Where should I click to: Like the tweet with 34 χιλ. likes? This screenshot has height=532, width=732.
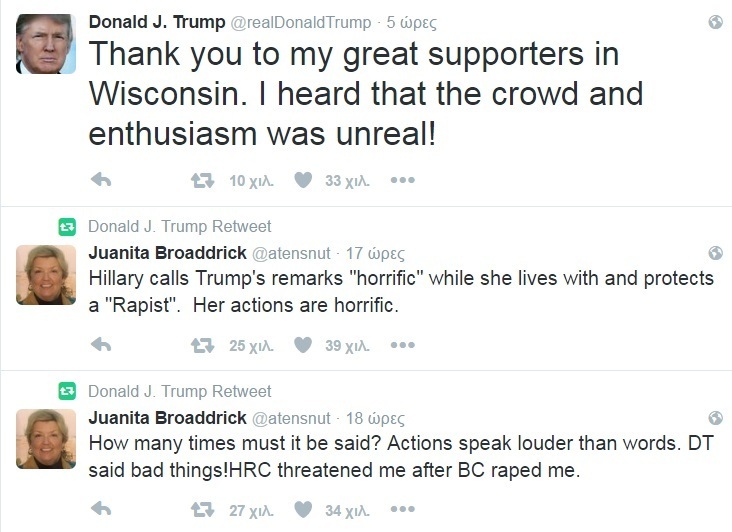pos(303,510)
